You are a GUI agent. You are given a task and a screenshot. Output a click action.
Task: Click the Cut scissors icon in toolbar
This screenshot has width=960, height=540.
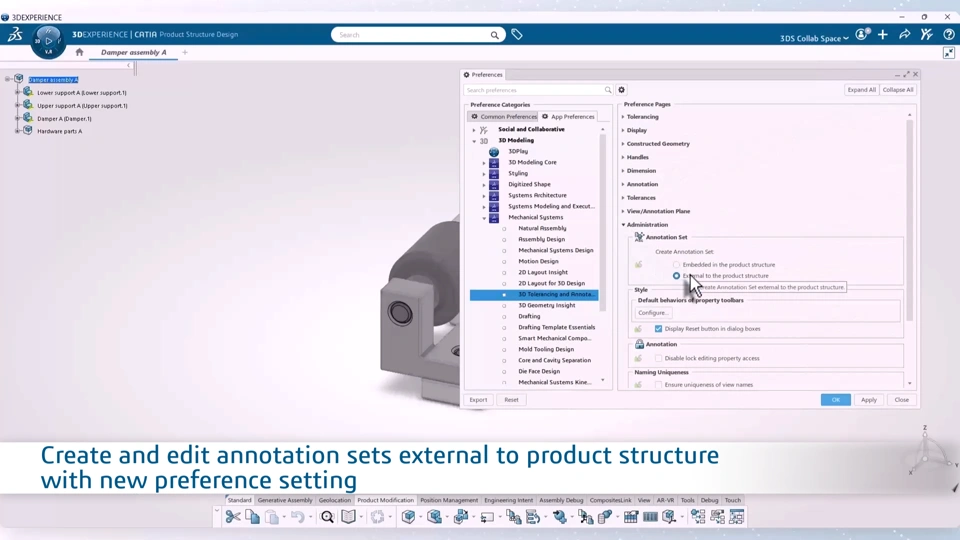pos(232,517)
